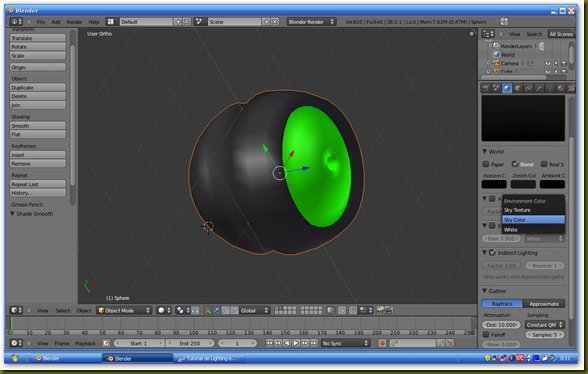Select the rotate manipulator arc icon
This screenshot has width=588, height=374.
(x=225, y=310)
